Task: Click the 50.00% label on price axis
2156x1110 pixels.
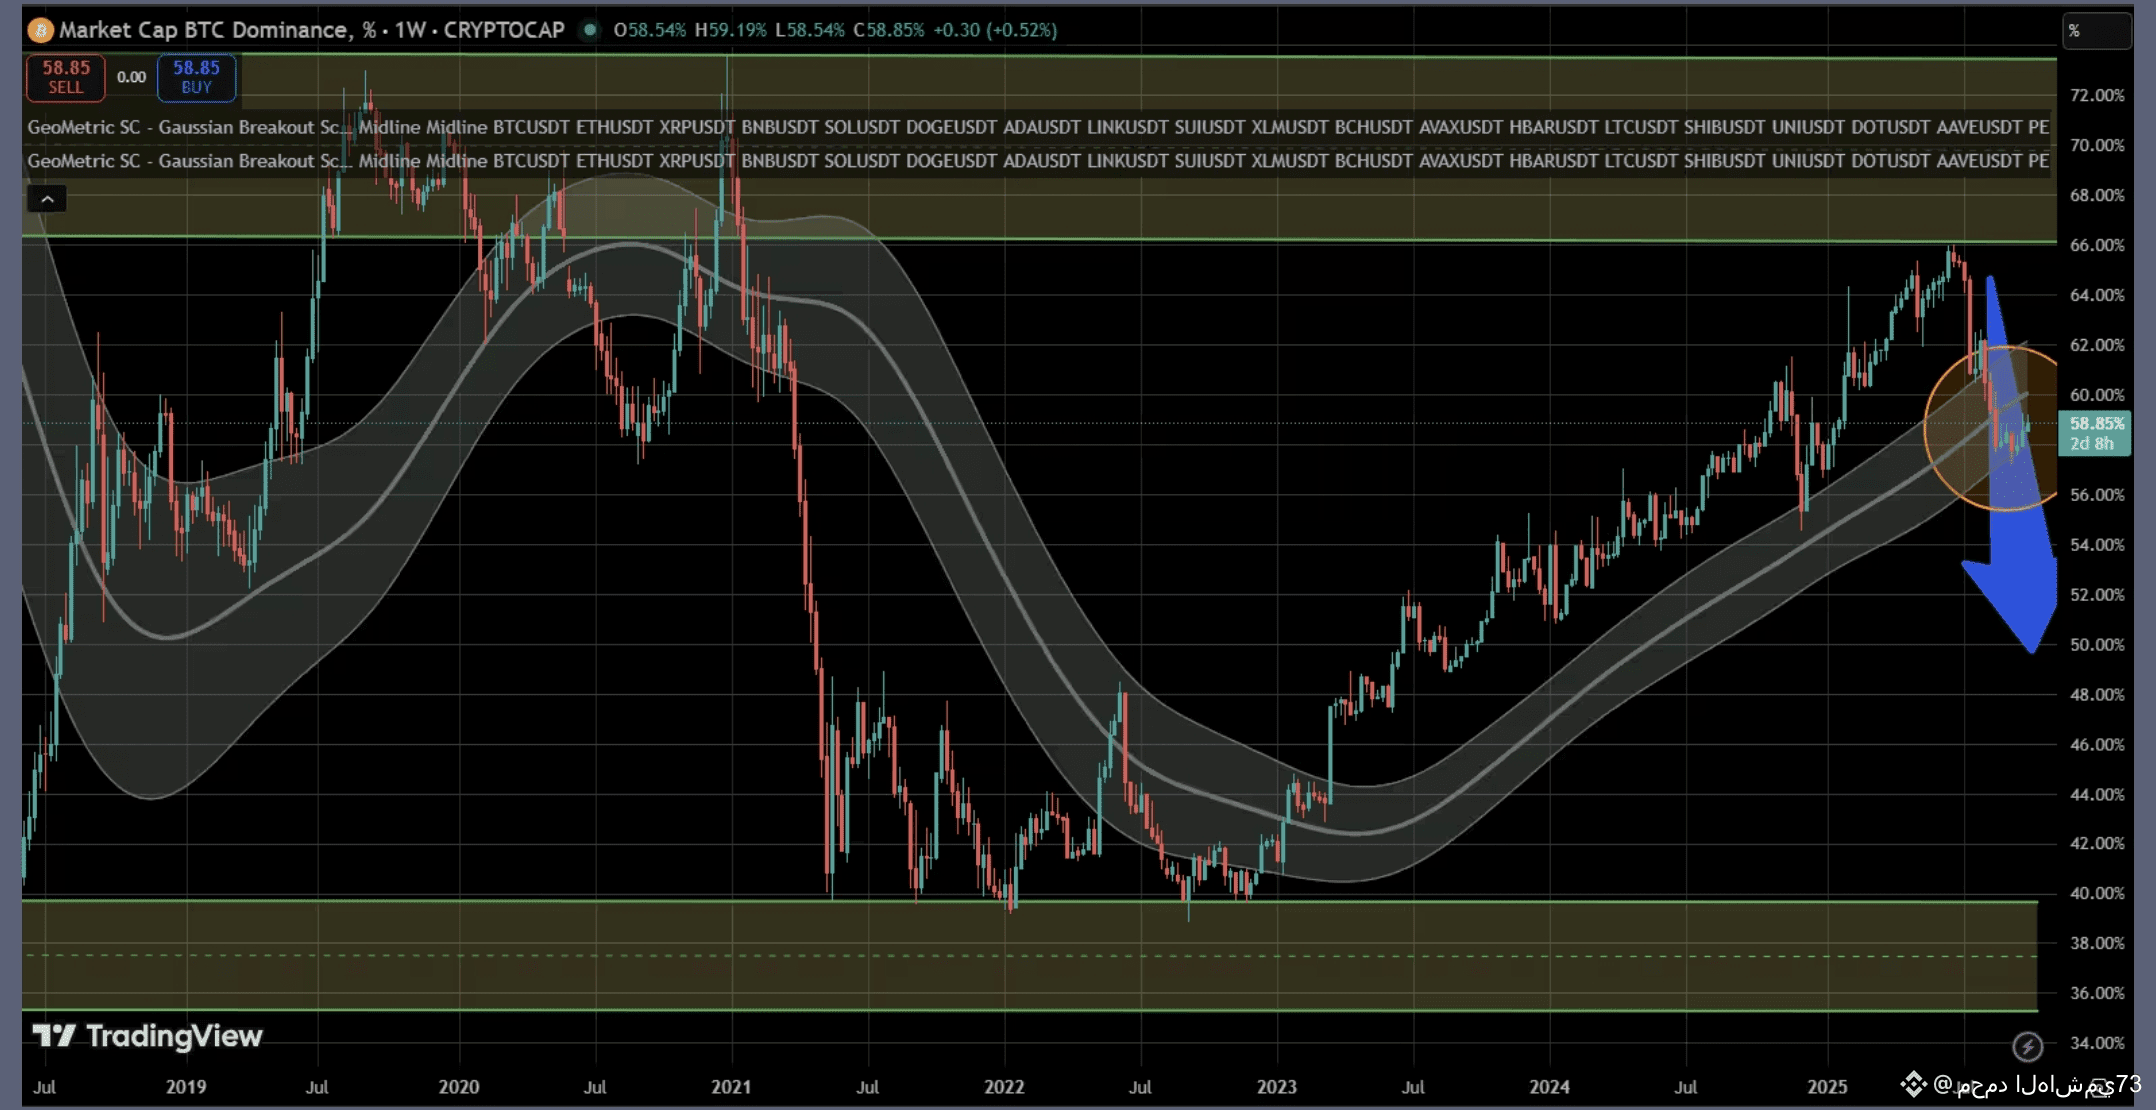Action: click(2096, 645)
